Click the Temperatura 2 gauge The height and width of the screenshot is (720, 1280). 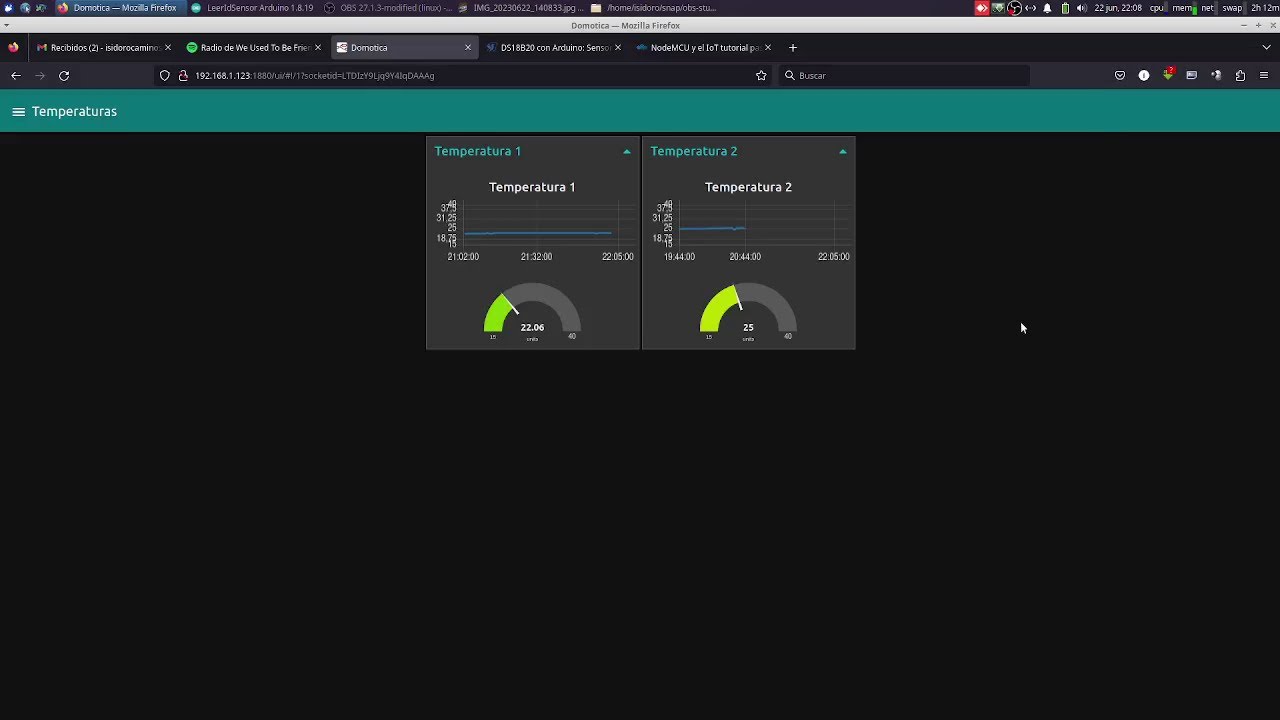click(x=748, y=312)
